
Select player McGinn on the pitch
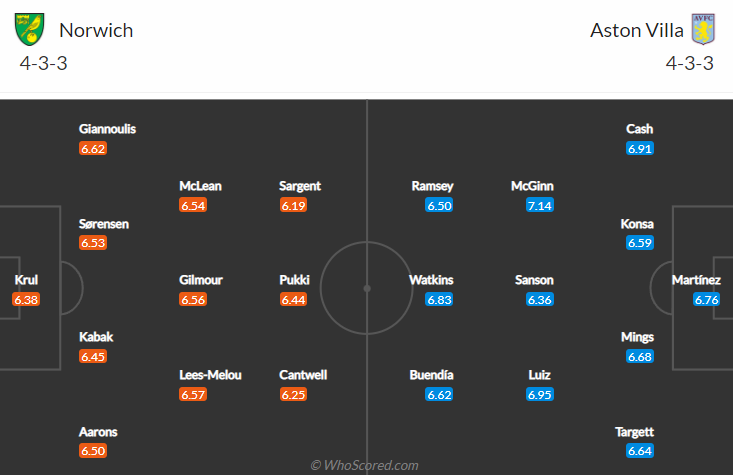point(532,186)
